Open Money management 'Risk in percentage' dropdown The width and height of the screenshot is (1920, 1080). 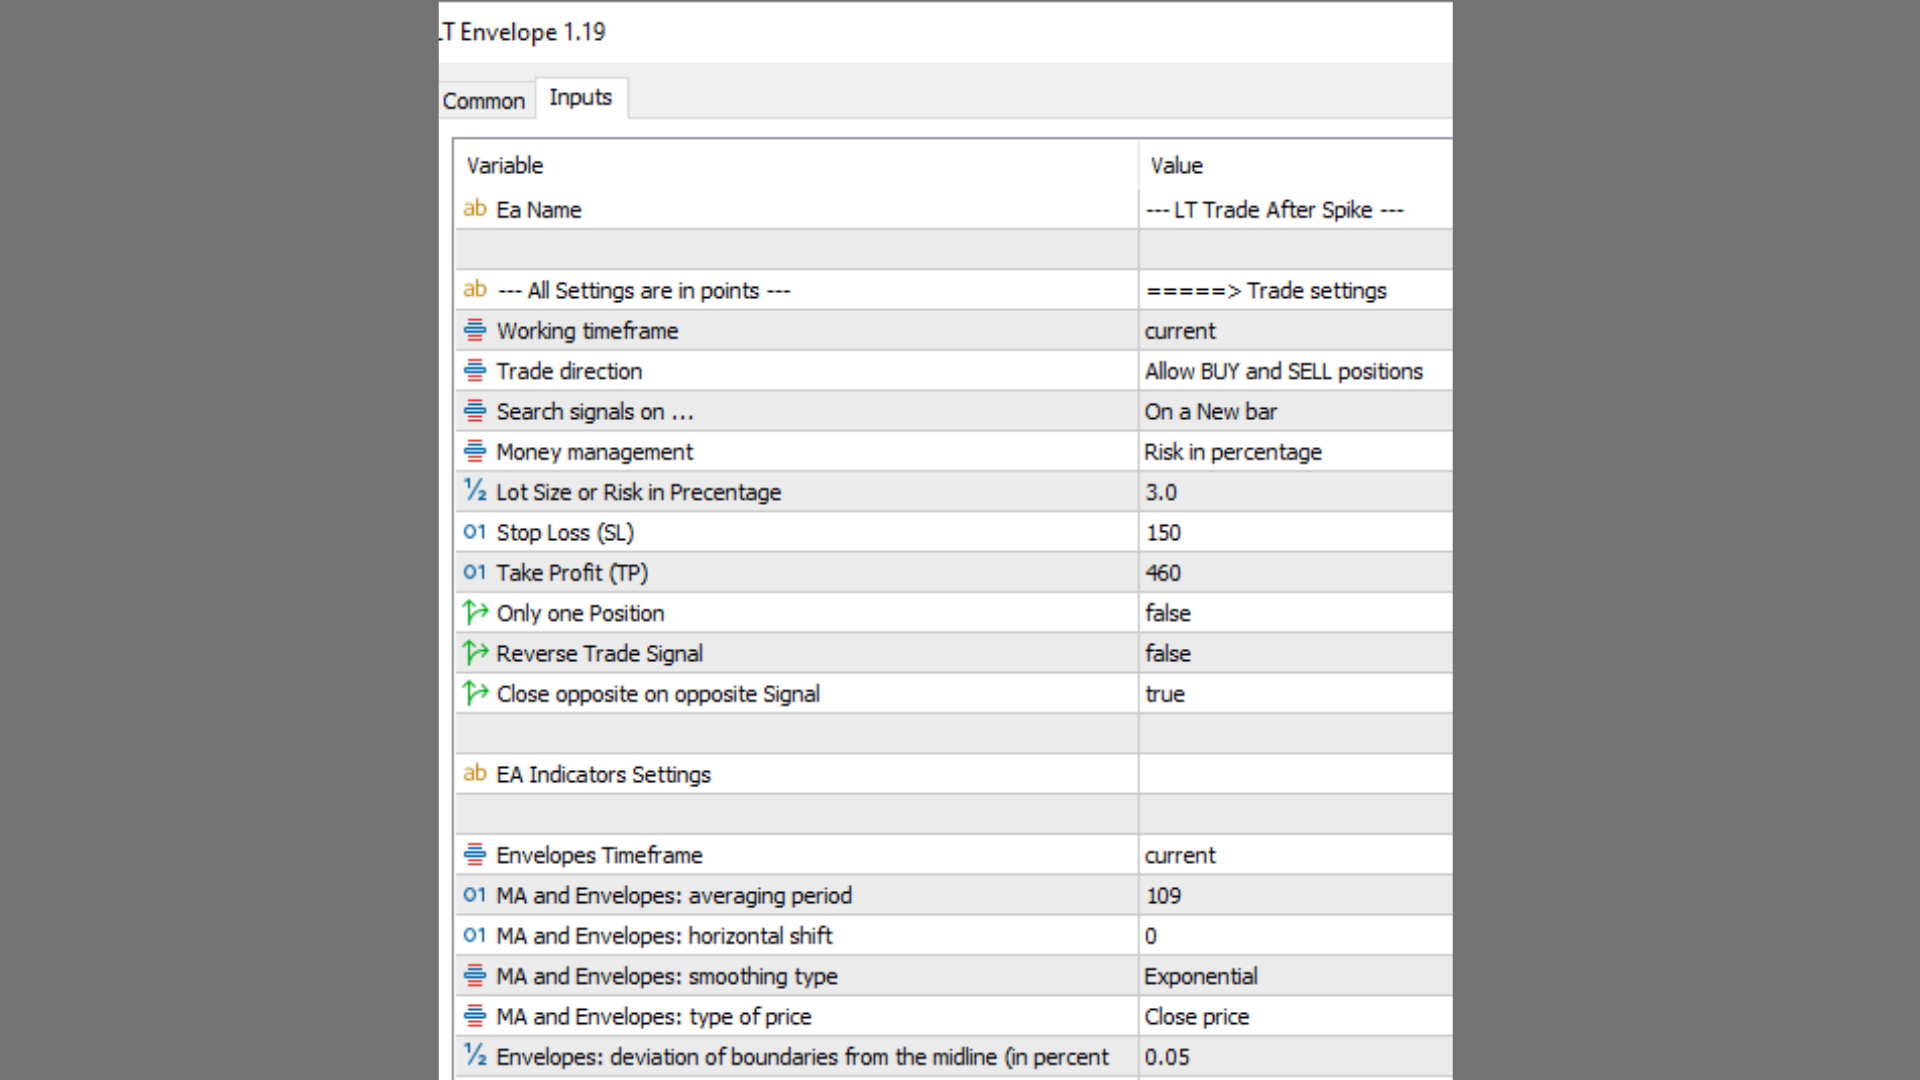point(1233,452)
